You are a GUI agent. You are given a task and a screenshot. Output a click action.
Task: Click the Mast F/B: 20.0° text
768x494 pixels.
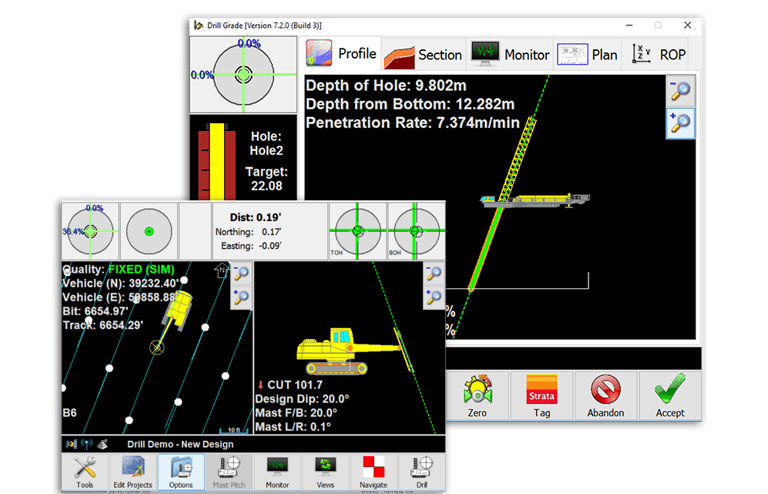[296, 413]
